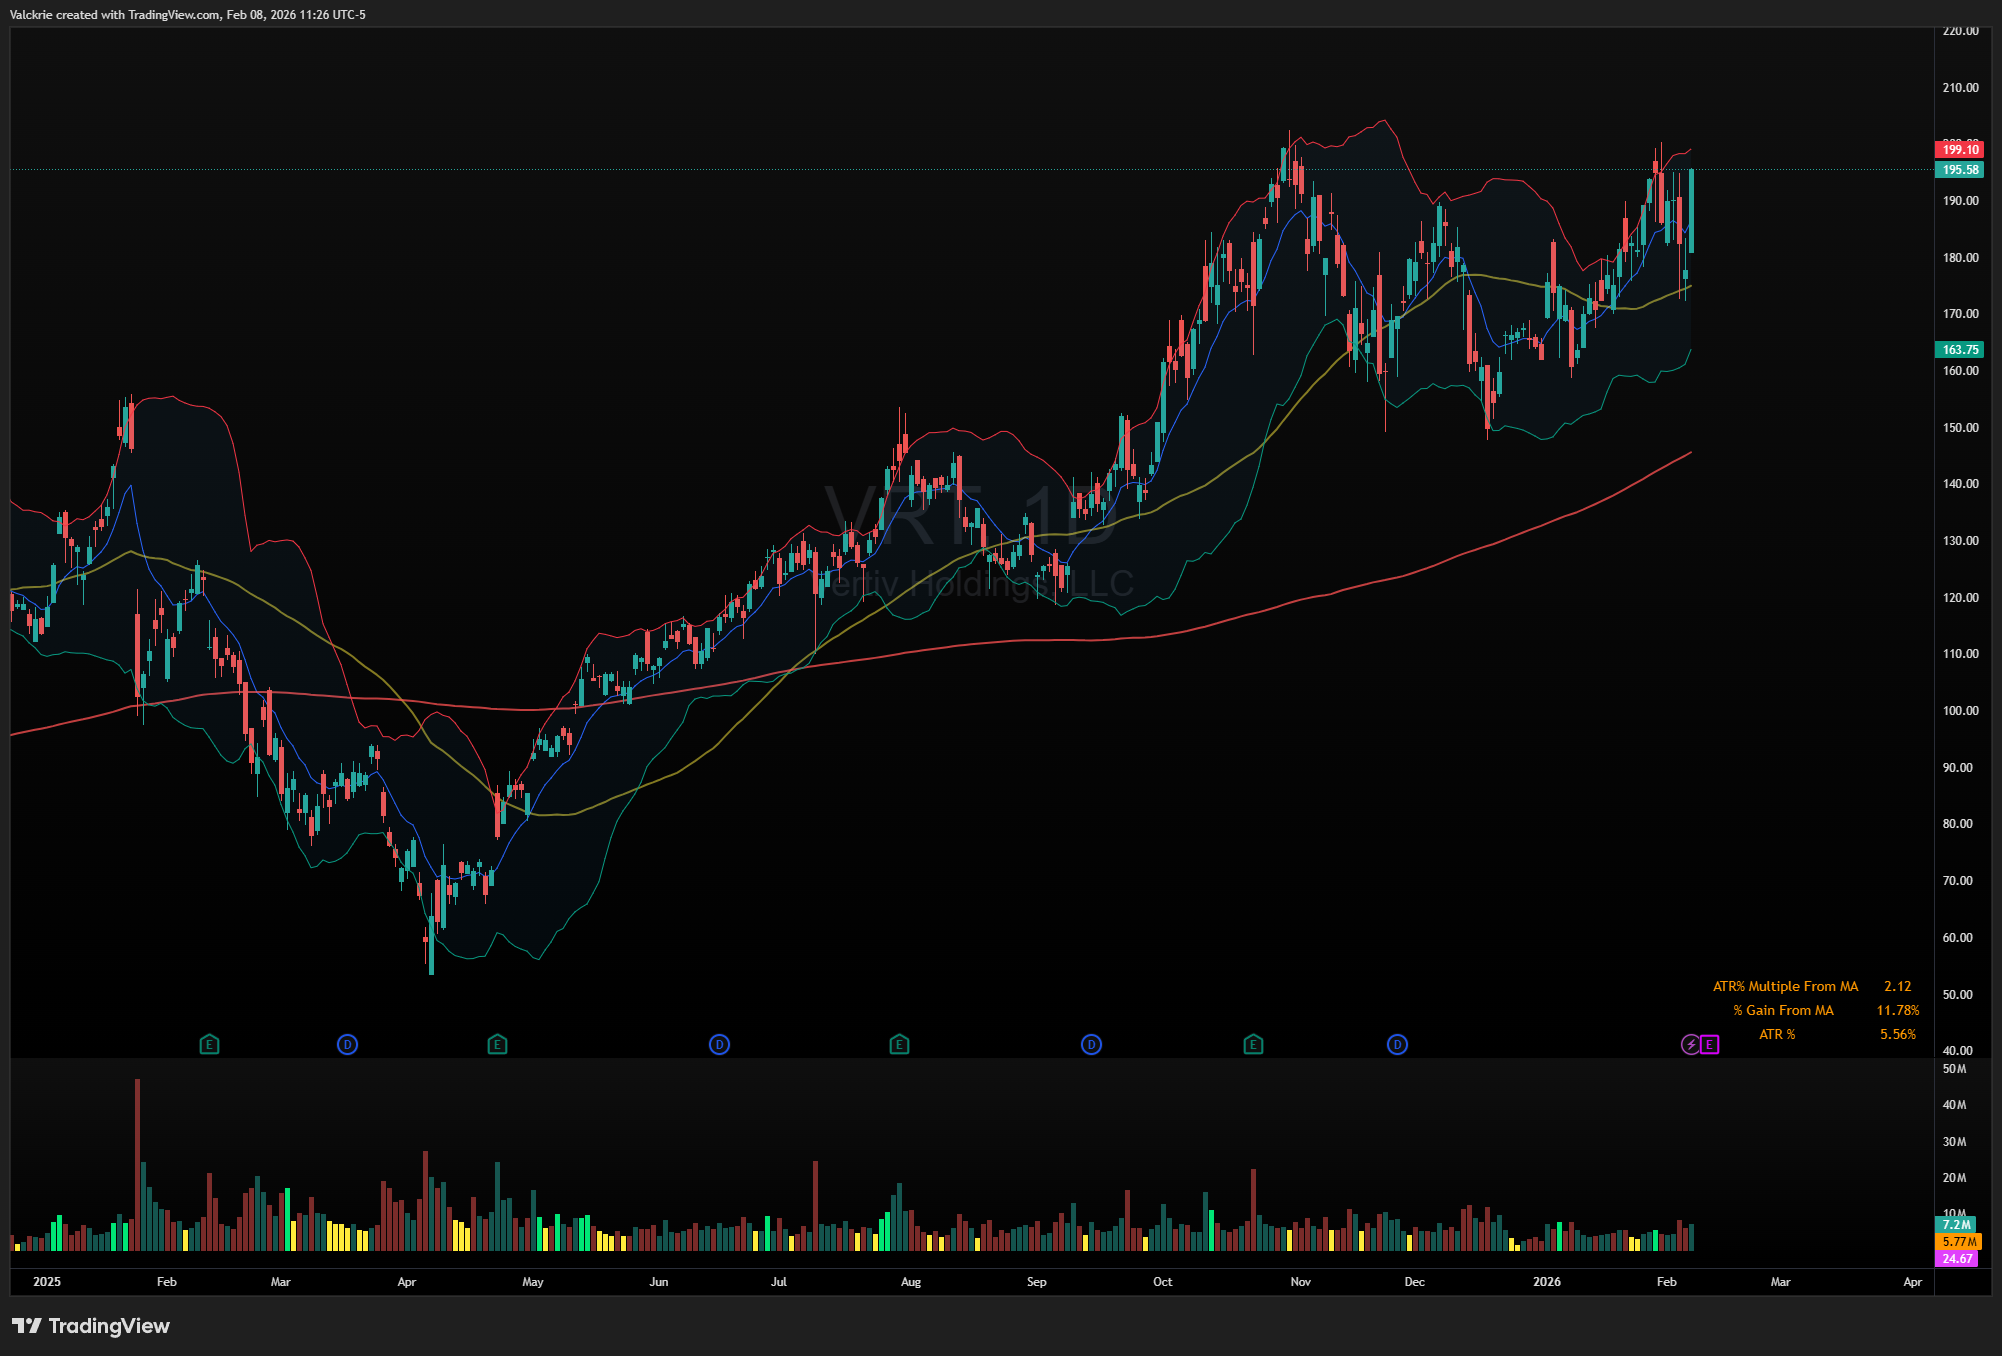Click the March 2025 dividend D marker
The image size is (2002, 1356).
tap(347, 1045)
